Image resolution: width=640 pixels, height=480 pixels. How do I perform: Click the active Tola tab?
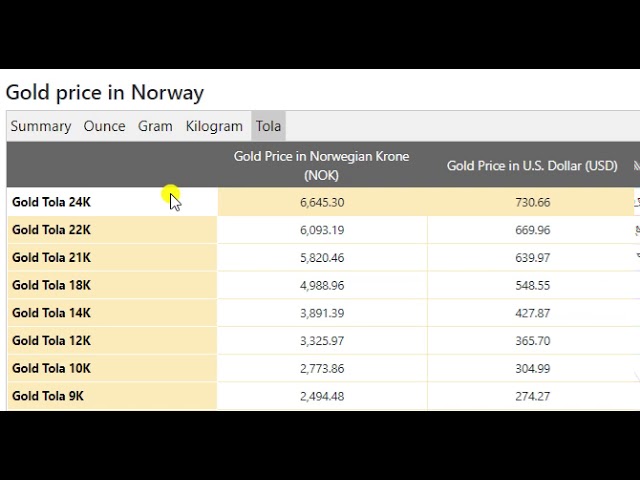(x=268, y=126)
